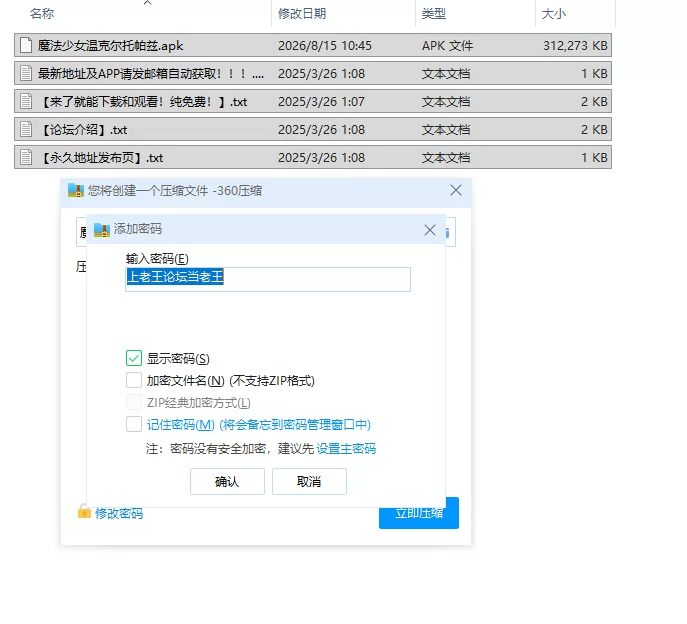Sort by the 修改日期 column header

point(302,14)
